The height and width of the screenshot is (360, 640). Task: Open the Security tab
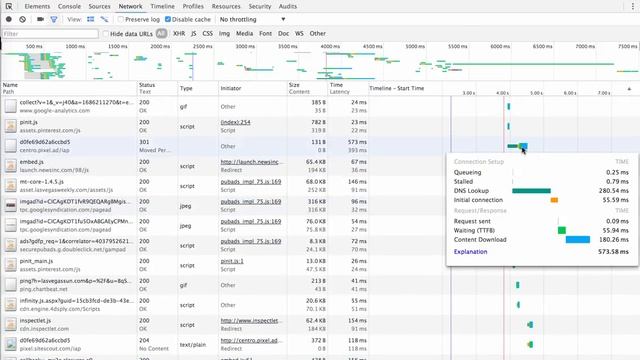pos(260,6)
